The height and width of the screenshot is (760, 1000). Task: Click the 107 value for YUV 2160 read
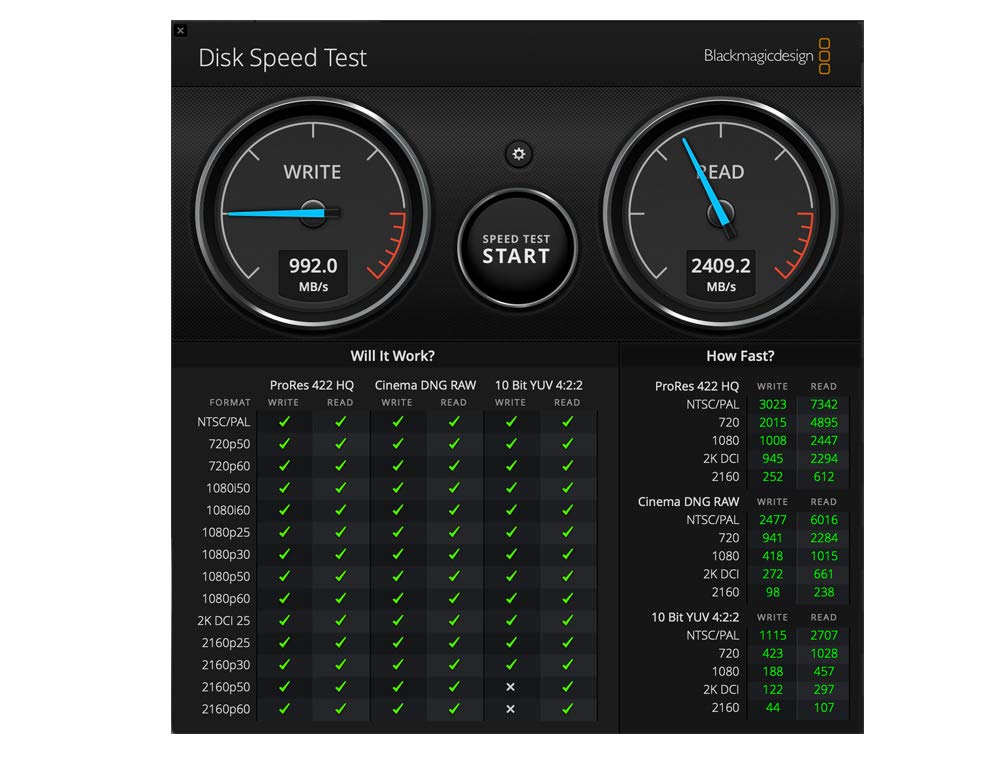[823, 707]
